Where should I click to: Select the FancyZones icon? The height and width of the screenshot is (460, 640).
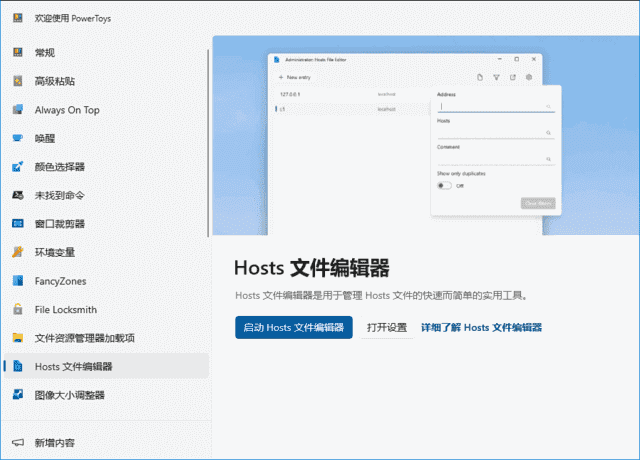(x=17, y=281)
